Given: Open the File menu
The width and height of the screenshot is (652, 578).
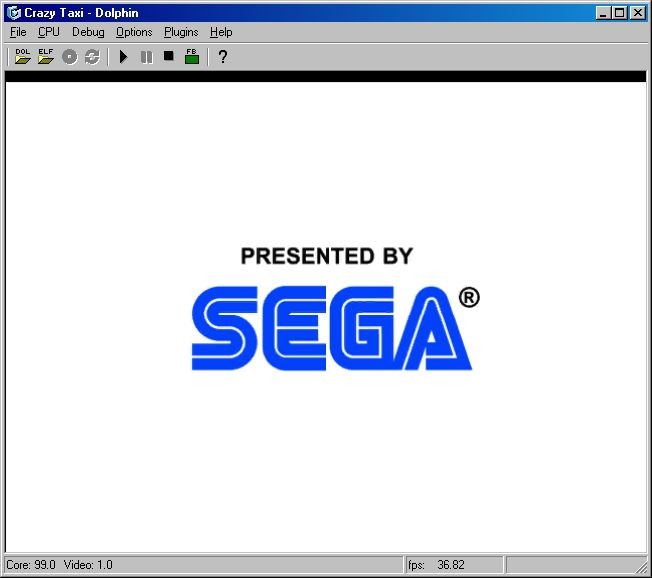Looking at the screenshot, I should point(18,32).
